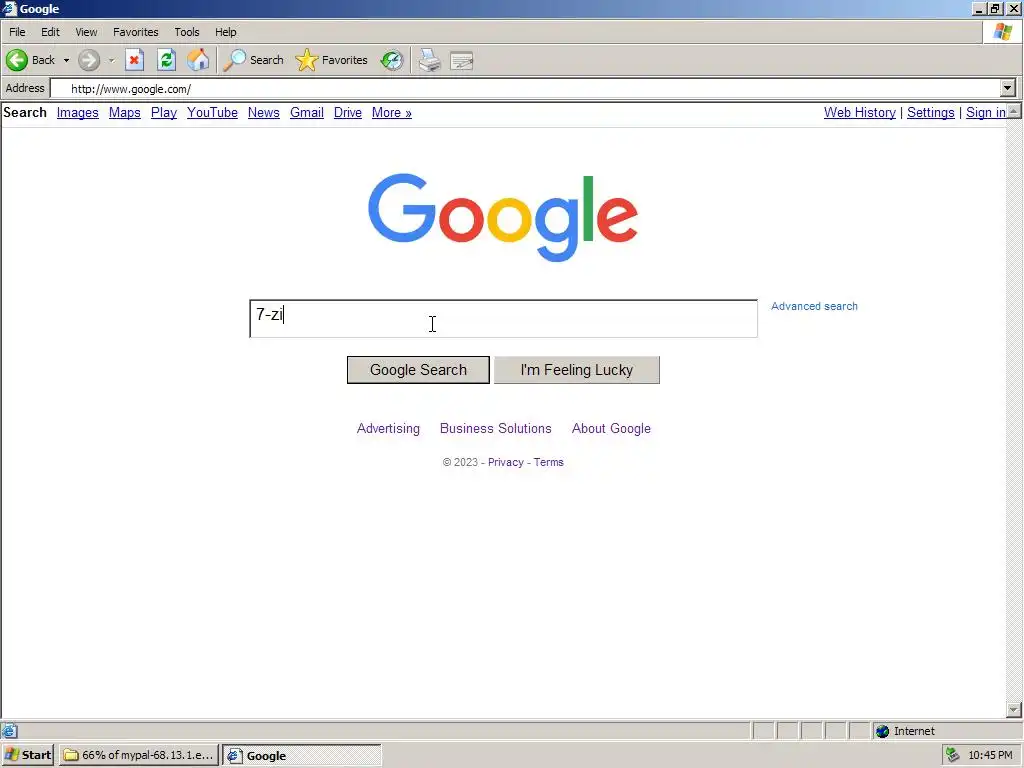Open the toolbar Search magnifier

point(253,60)
